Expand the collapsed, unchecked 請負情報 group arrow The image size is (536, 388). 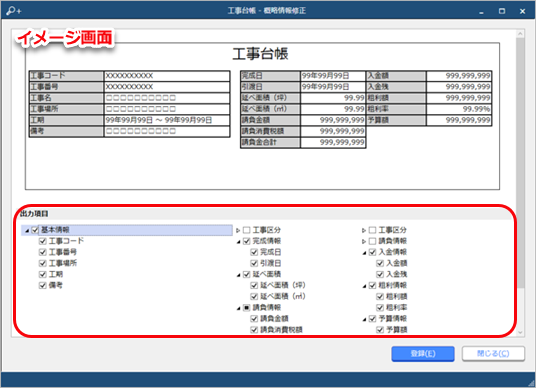[x=364, y=241]
